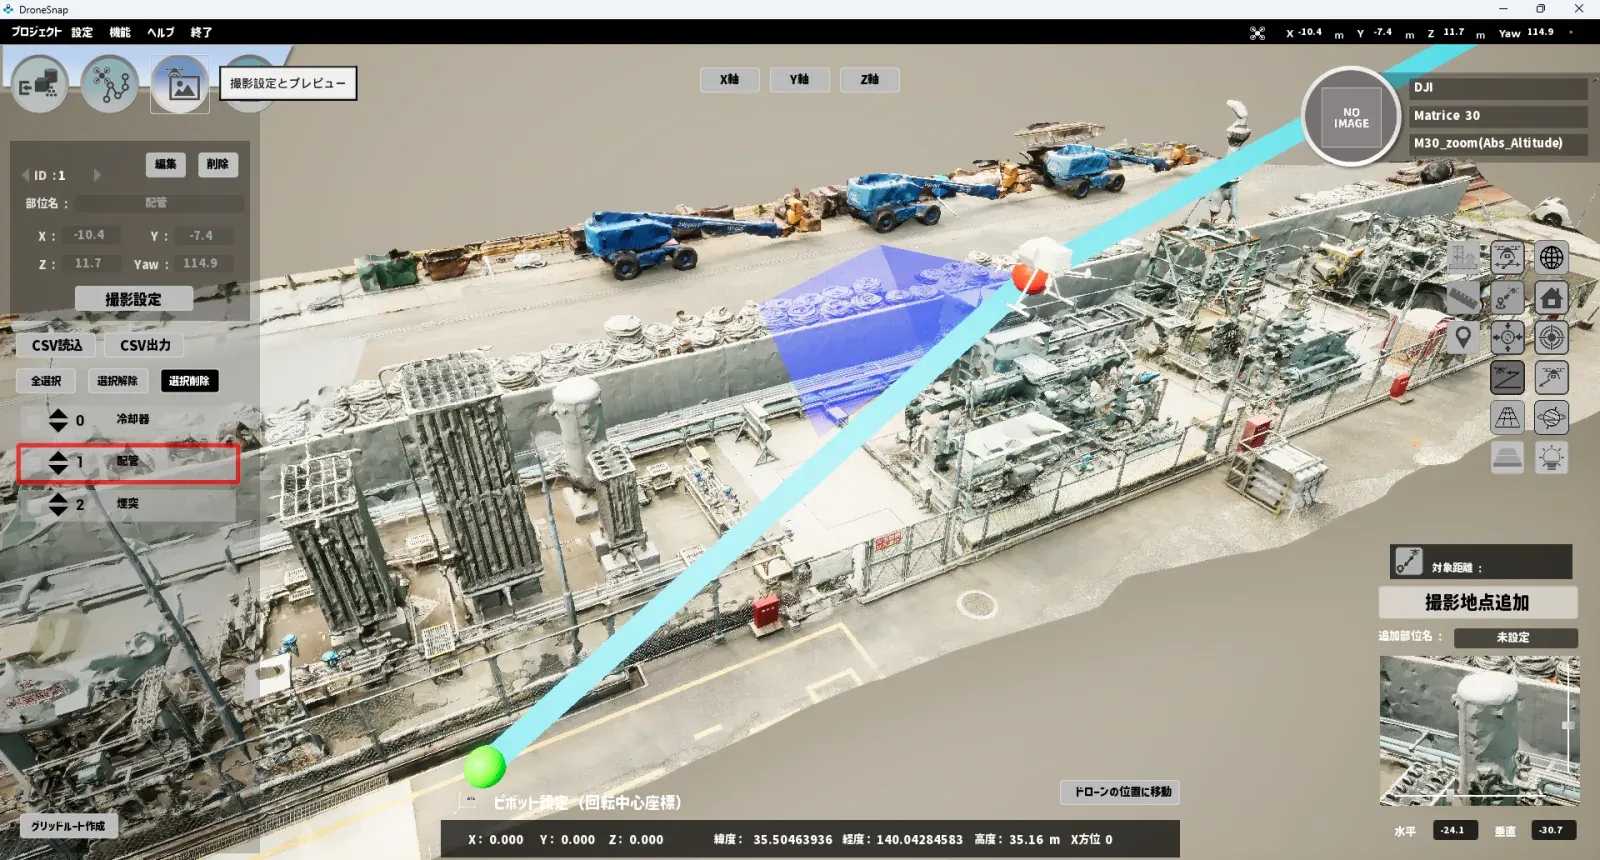Click the location pin marker icon

[x=1463, y=338]
